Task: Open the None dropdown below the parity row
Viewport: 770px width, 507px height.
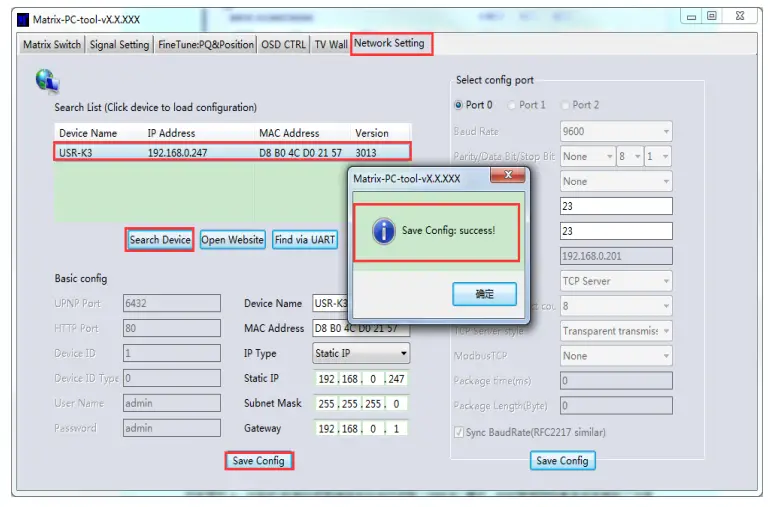Action: click(x=616, y=182)
